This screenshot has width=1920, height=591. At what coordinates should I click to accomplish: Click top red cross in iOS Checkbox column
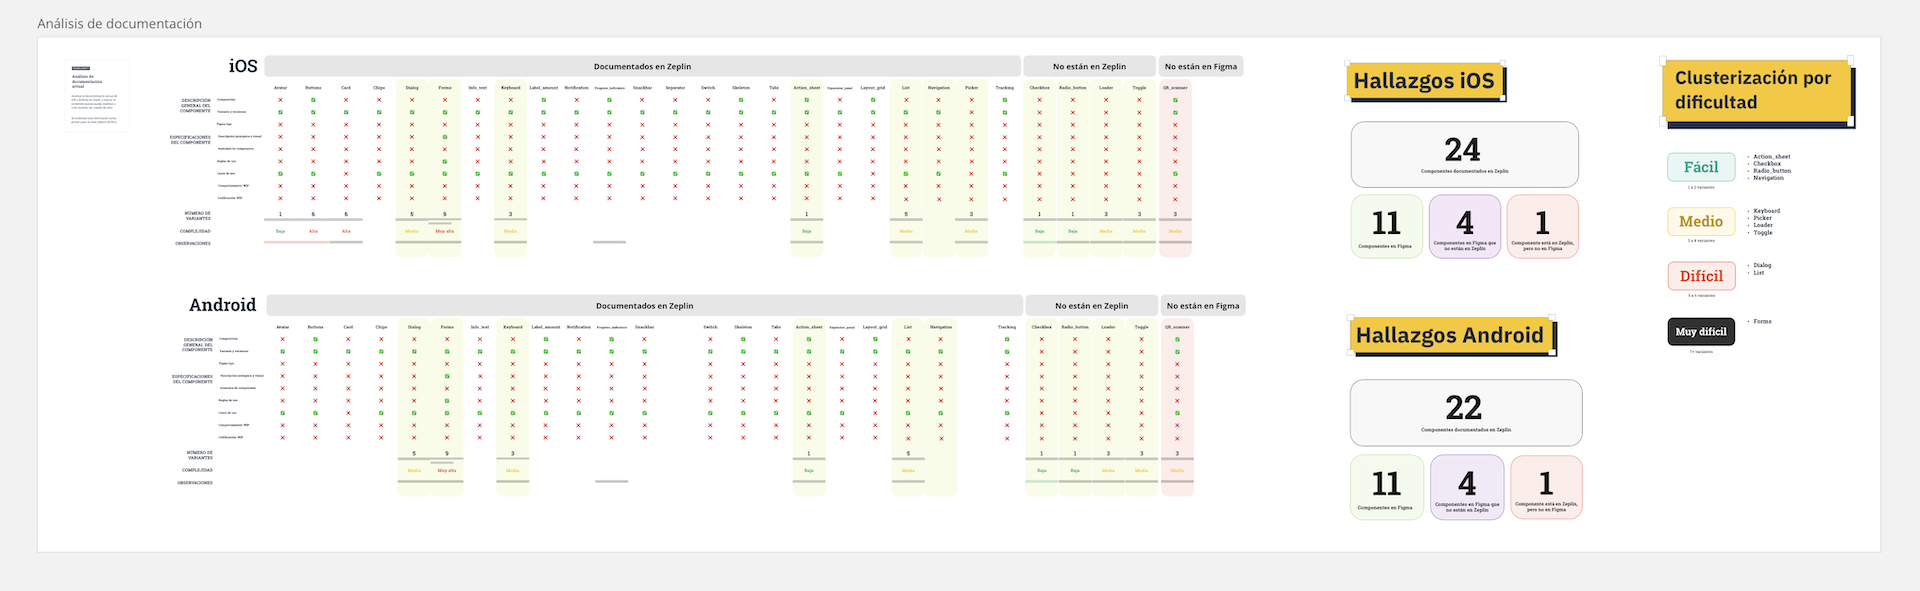1039,100
